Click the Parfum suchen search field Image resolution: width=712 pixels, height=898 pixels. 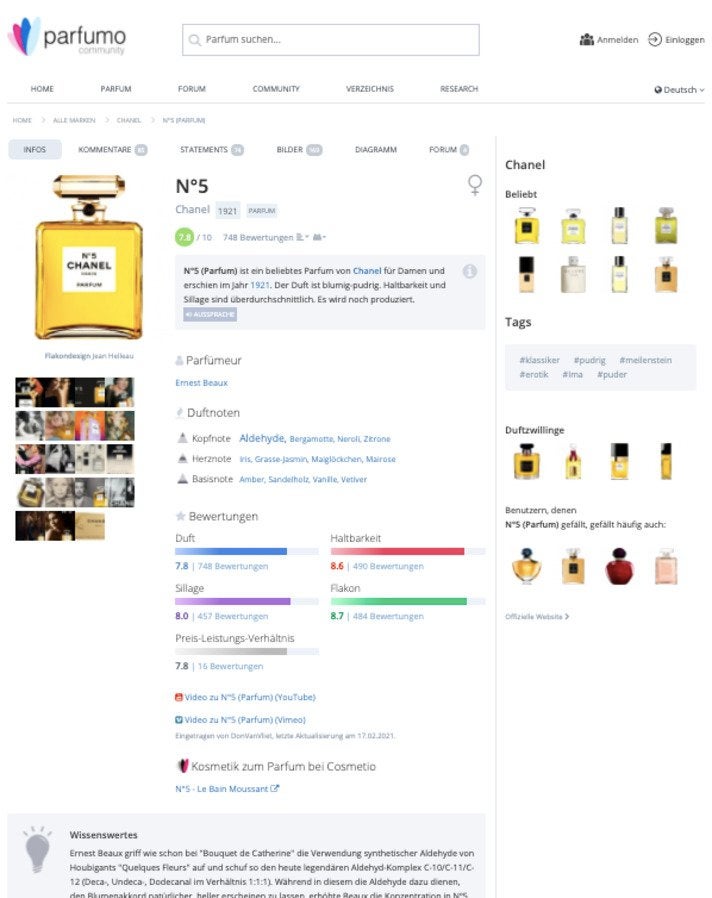click(331, 40)
